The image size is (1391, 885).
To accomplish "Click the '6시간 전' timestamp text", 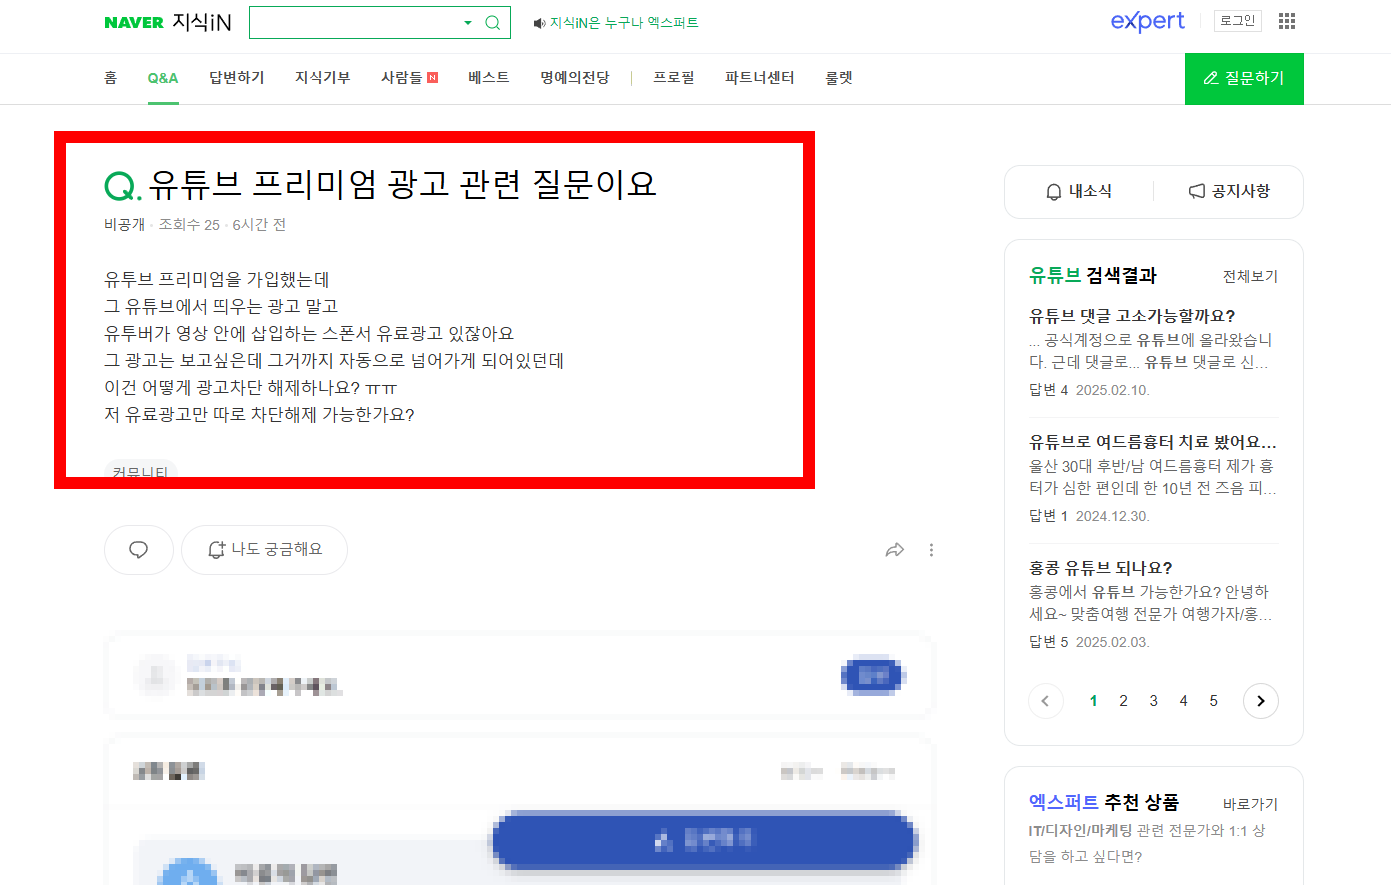I will (259, 225).
